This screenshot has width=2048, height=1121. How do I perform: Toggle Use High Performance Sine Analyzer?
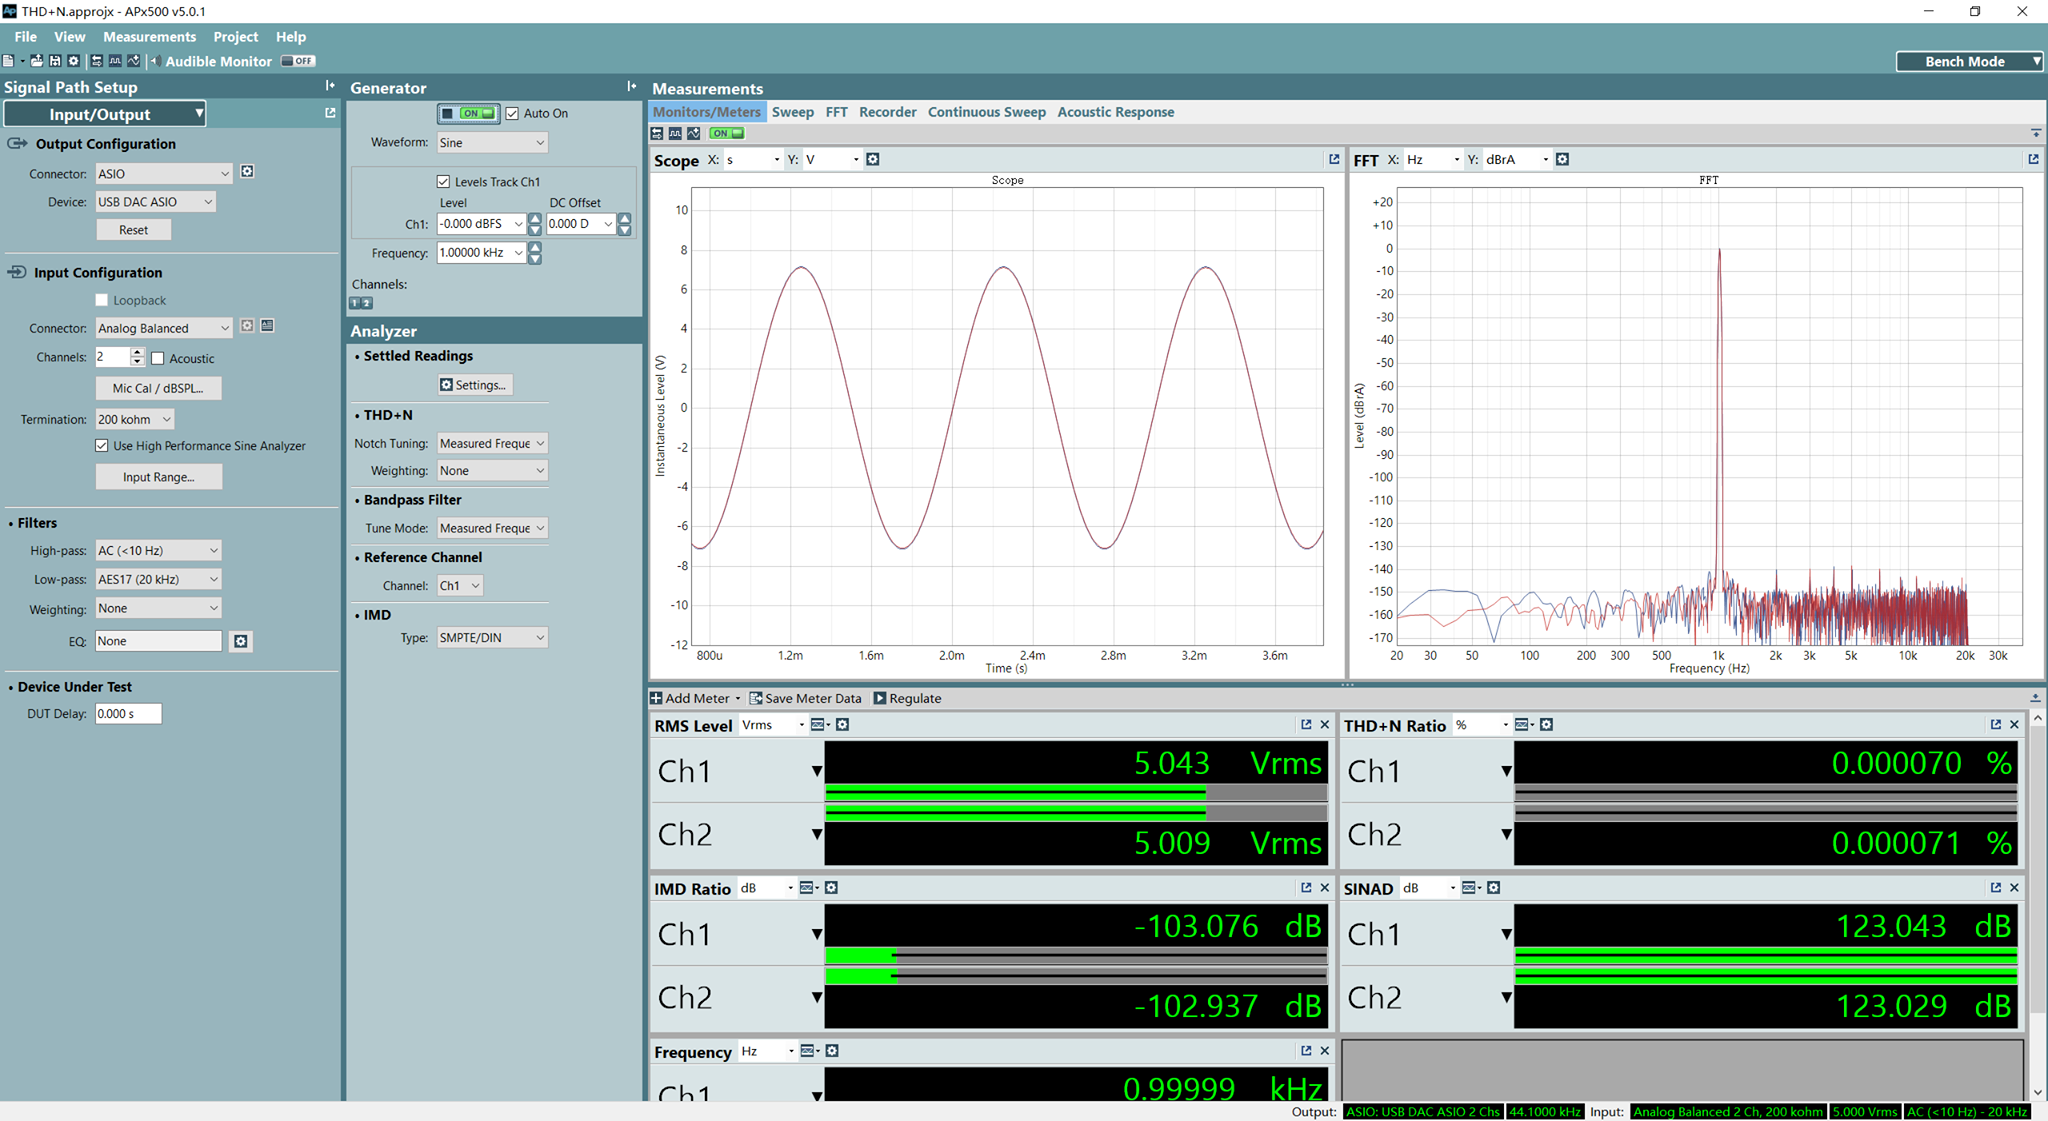[x=101, y=446]
